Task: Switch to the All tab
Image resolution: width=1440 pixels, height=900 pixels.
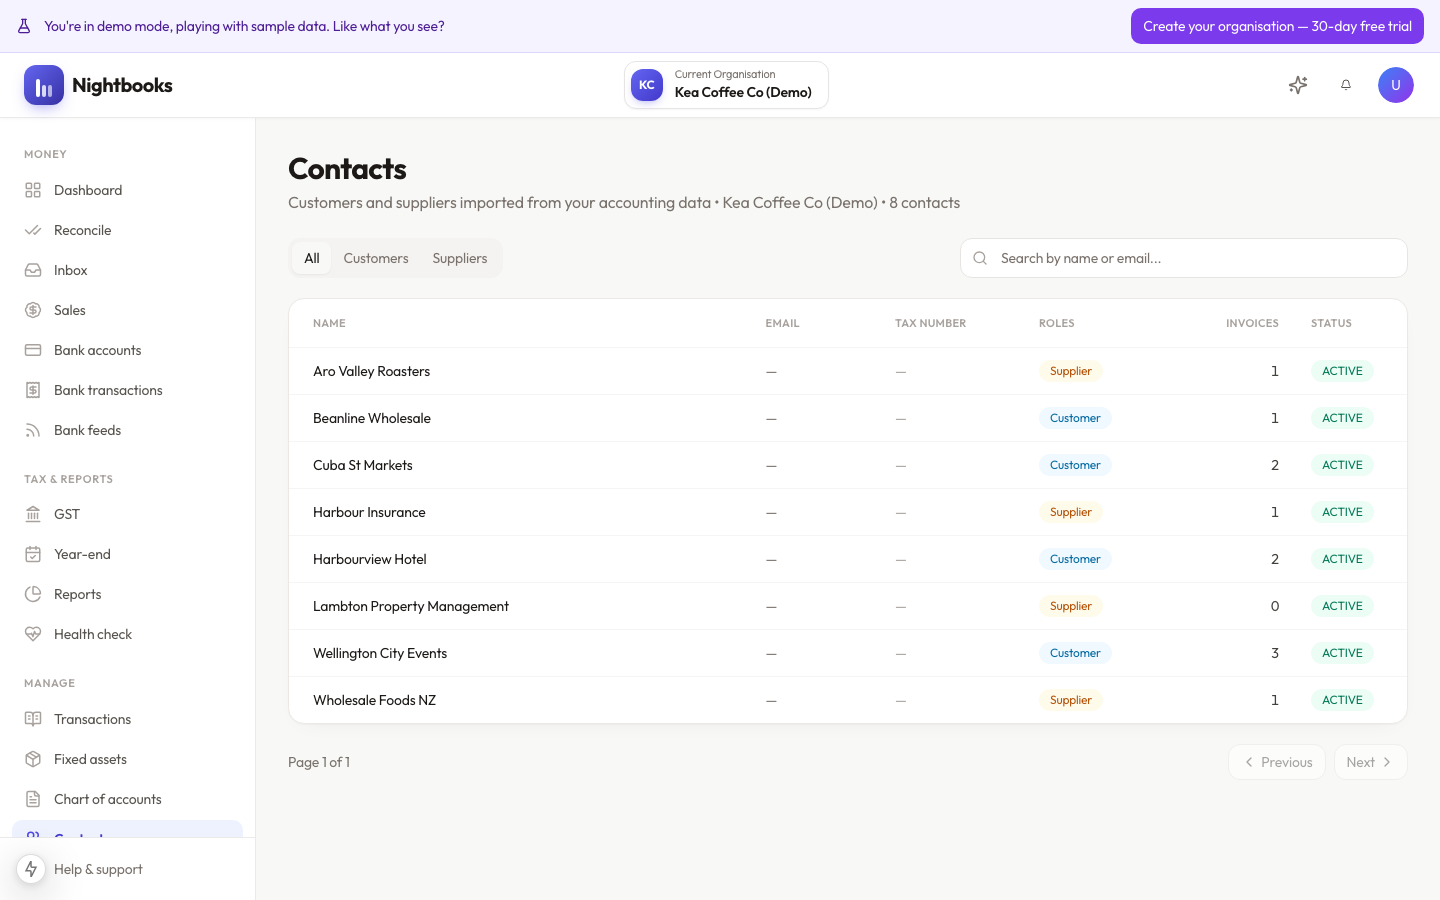Action: point(312,258)
